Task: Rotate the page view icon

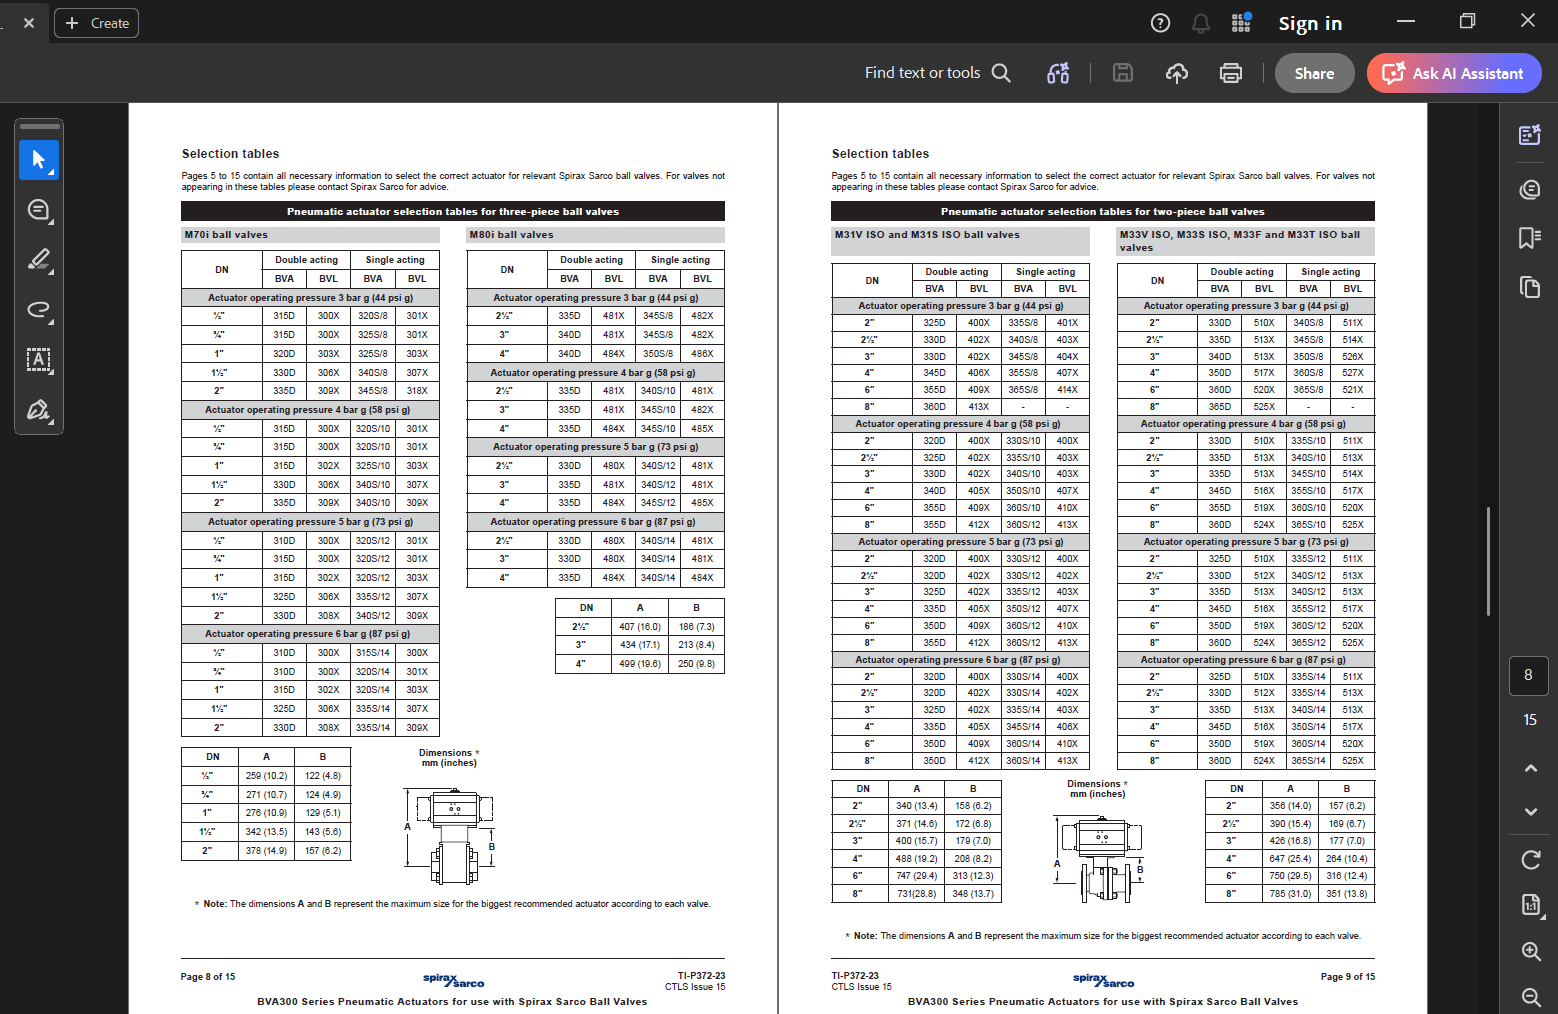Action: (1530, 860)
